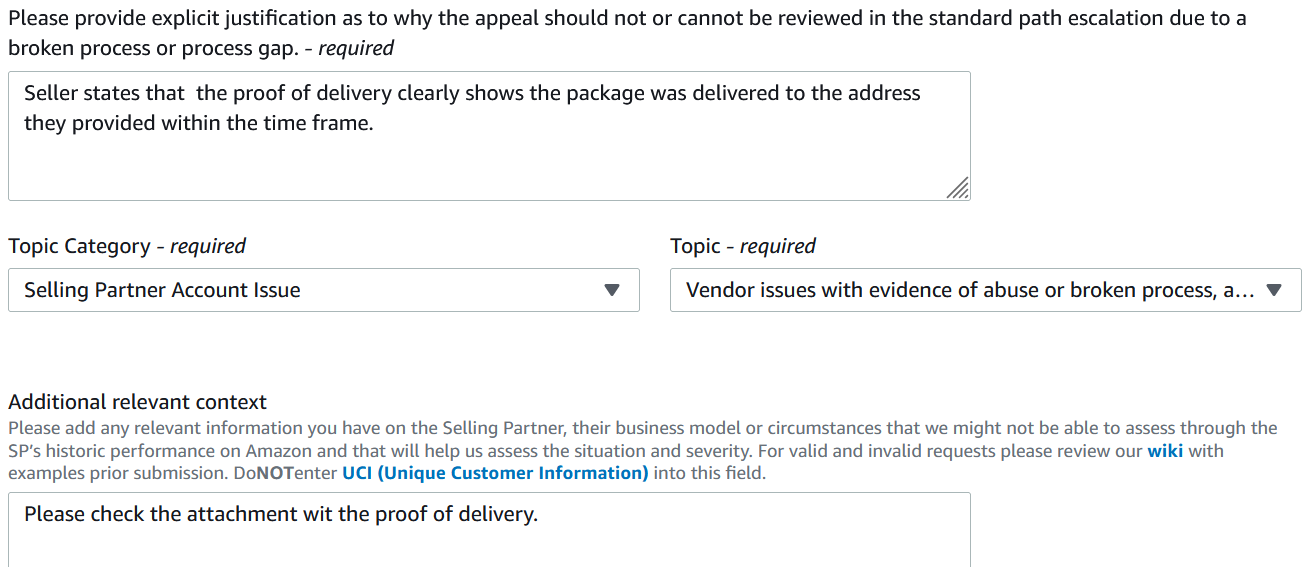1316x567 pixels.
Task: Focus the explicit justification text area
Action: coord(489,136)
